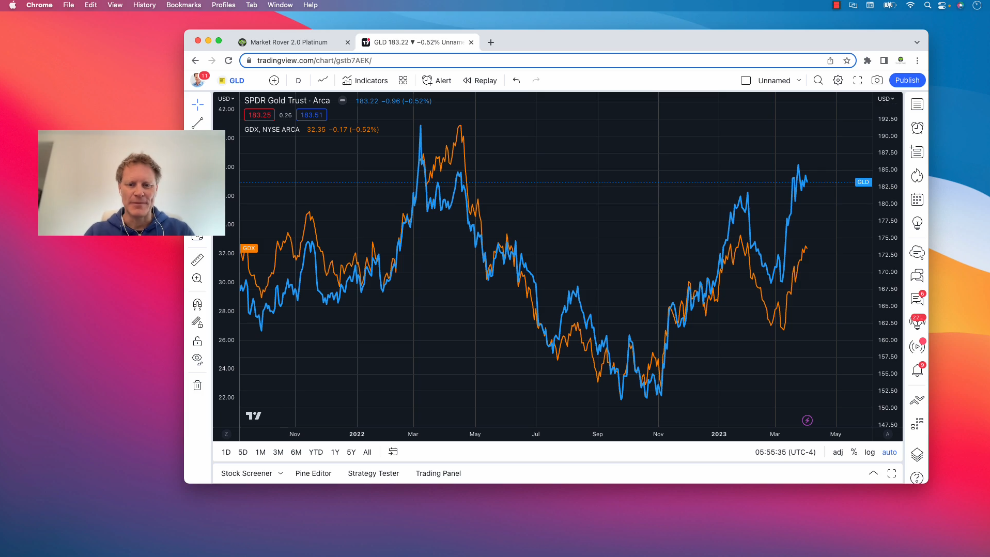Viewport: 990px width, 557px height.
Task: Switch to the Pine Editor tab
Action: pyautogui.click(x=313, y=473)
